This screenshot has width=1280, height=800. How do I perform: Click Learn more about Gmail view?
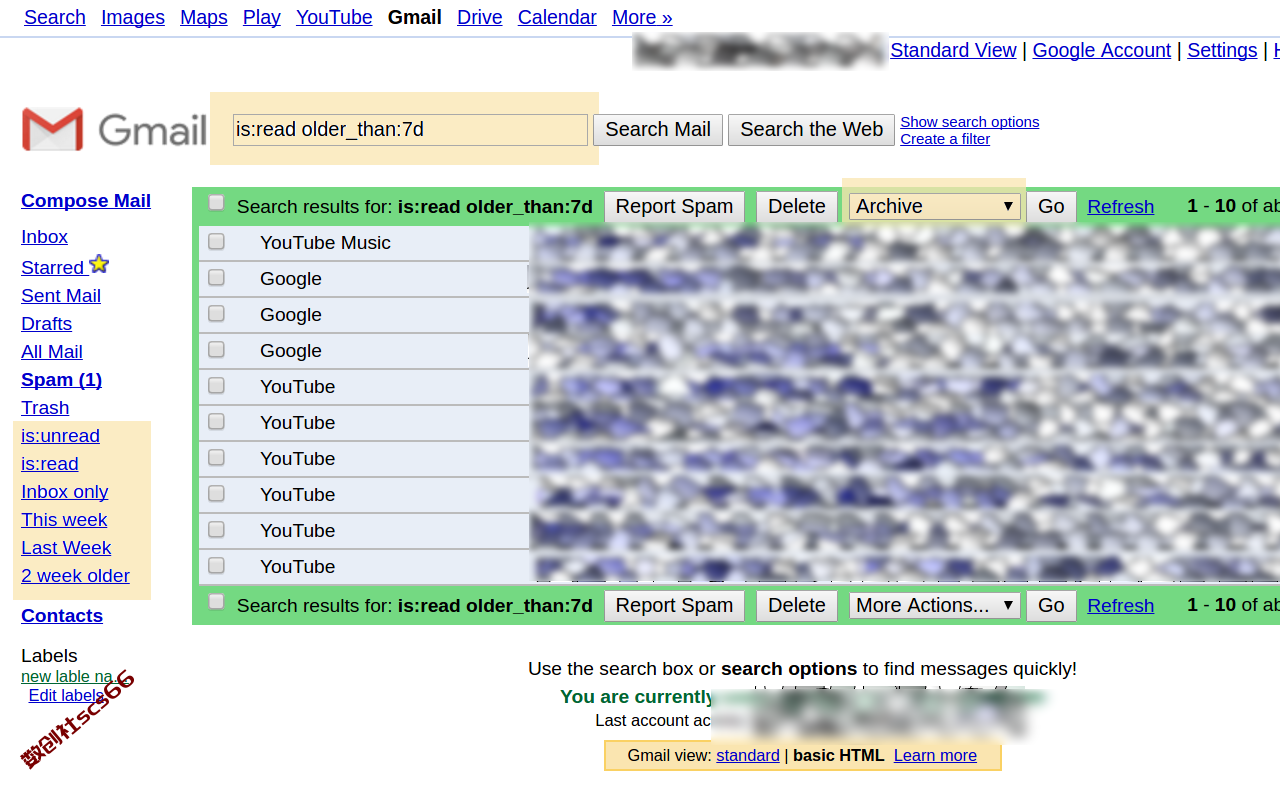coord(935,755)
